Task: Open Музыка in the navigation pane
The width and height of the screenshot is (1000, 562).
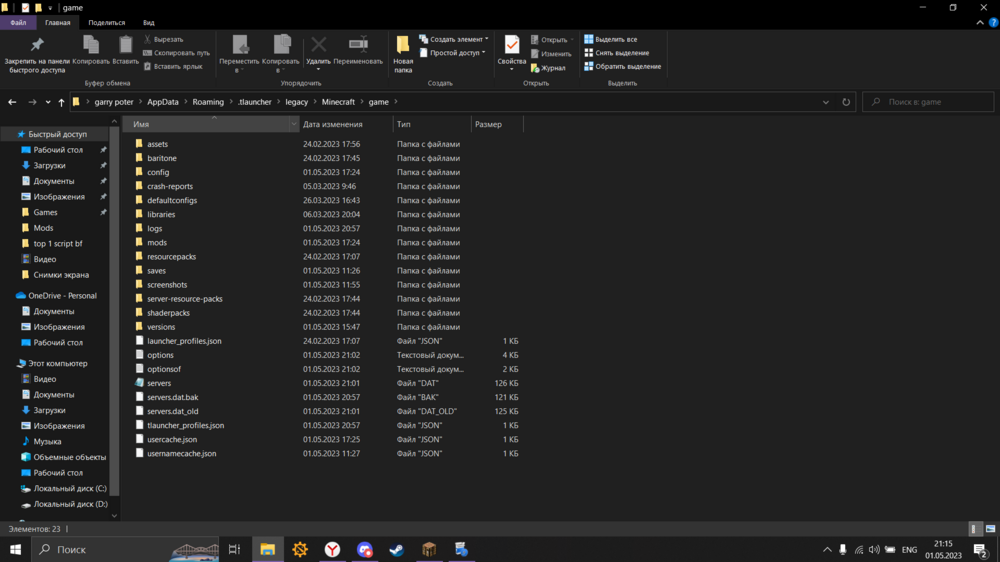Action: (x=47, y=441)
